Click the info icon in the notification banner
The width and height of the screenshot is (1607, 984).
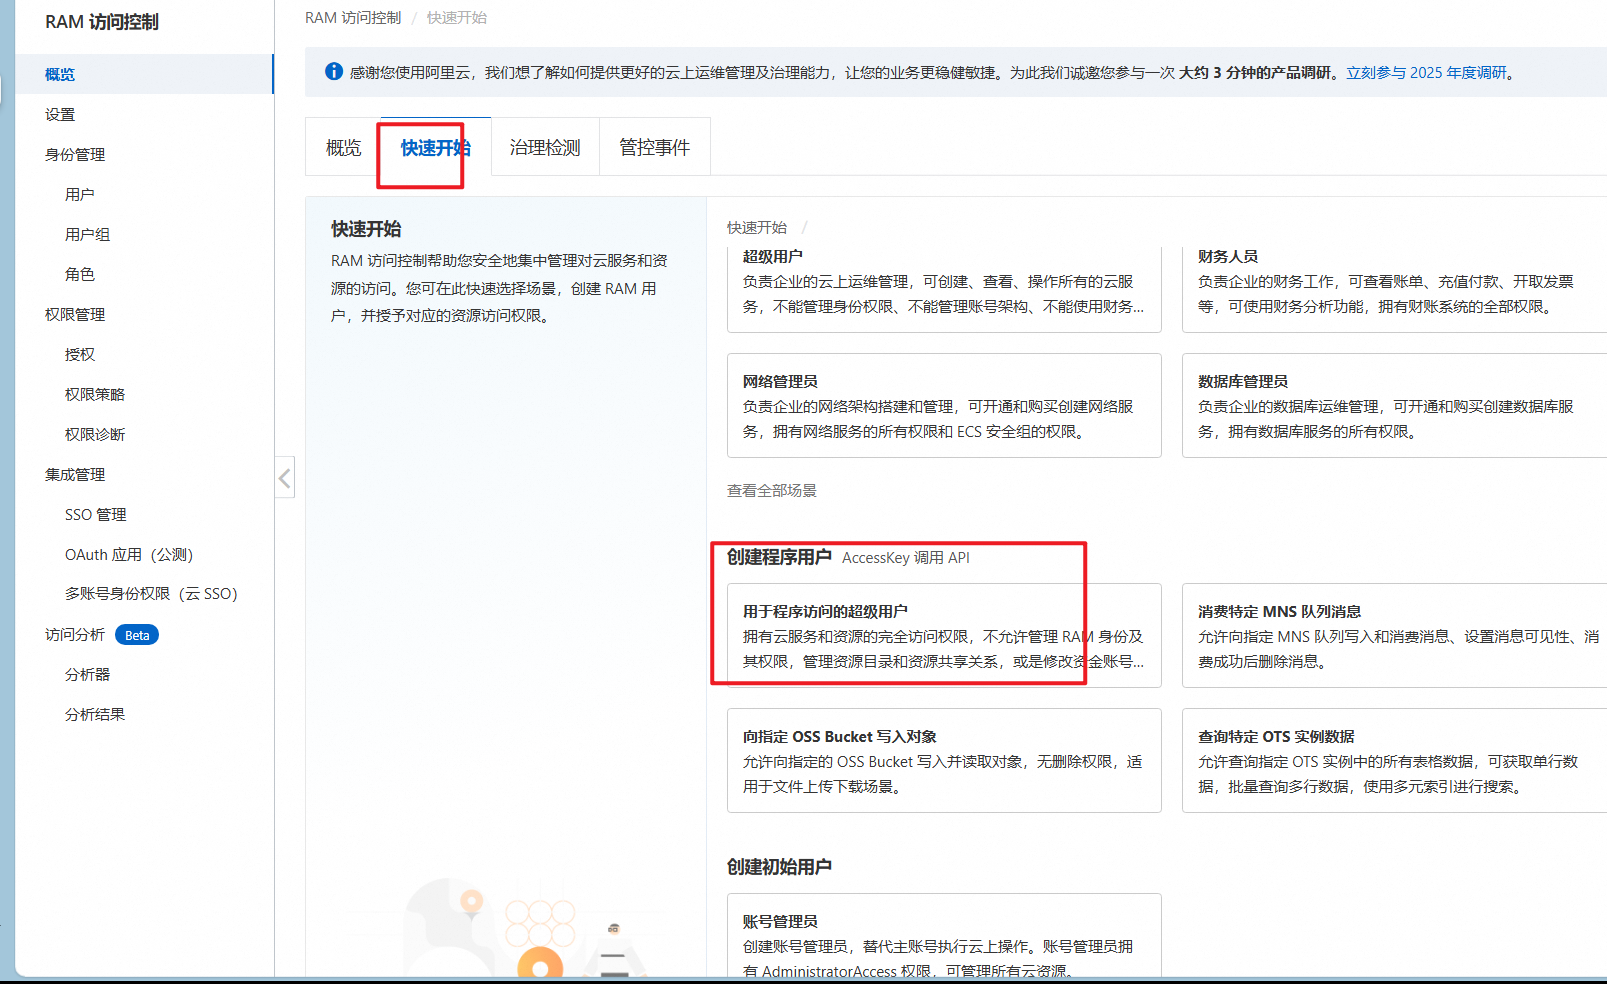tap(333, 71)
